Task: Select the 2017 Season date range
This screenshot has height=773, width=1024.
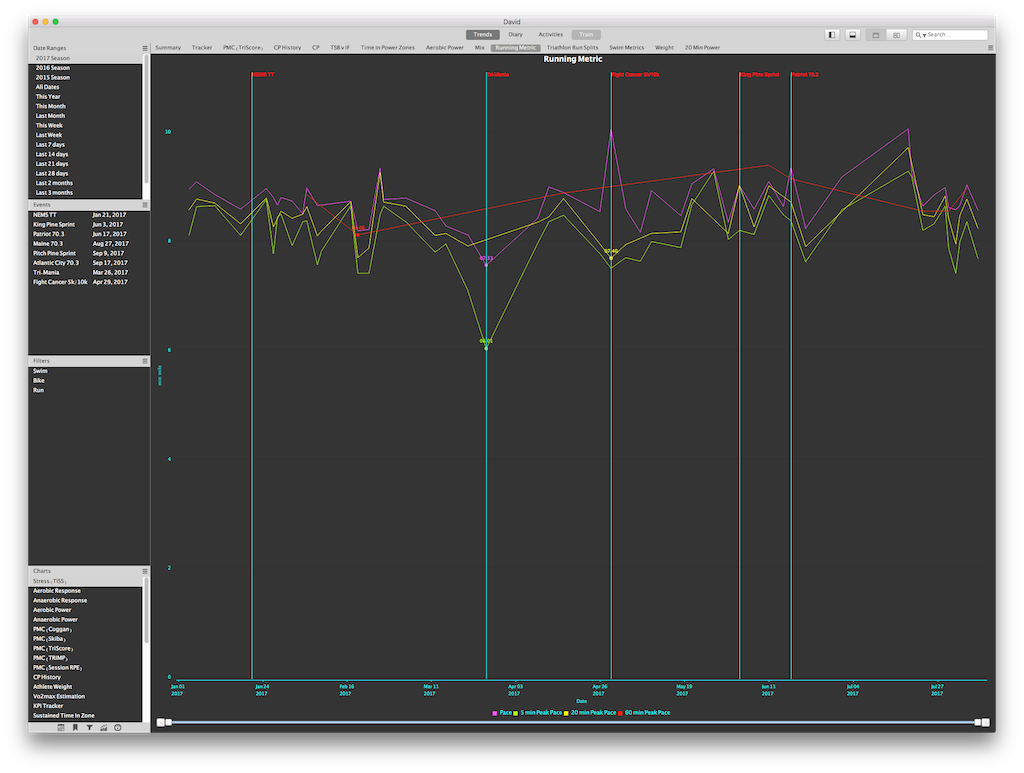Action: [85, 58]
